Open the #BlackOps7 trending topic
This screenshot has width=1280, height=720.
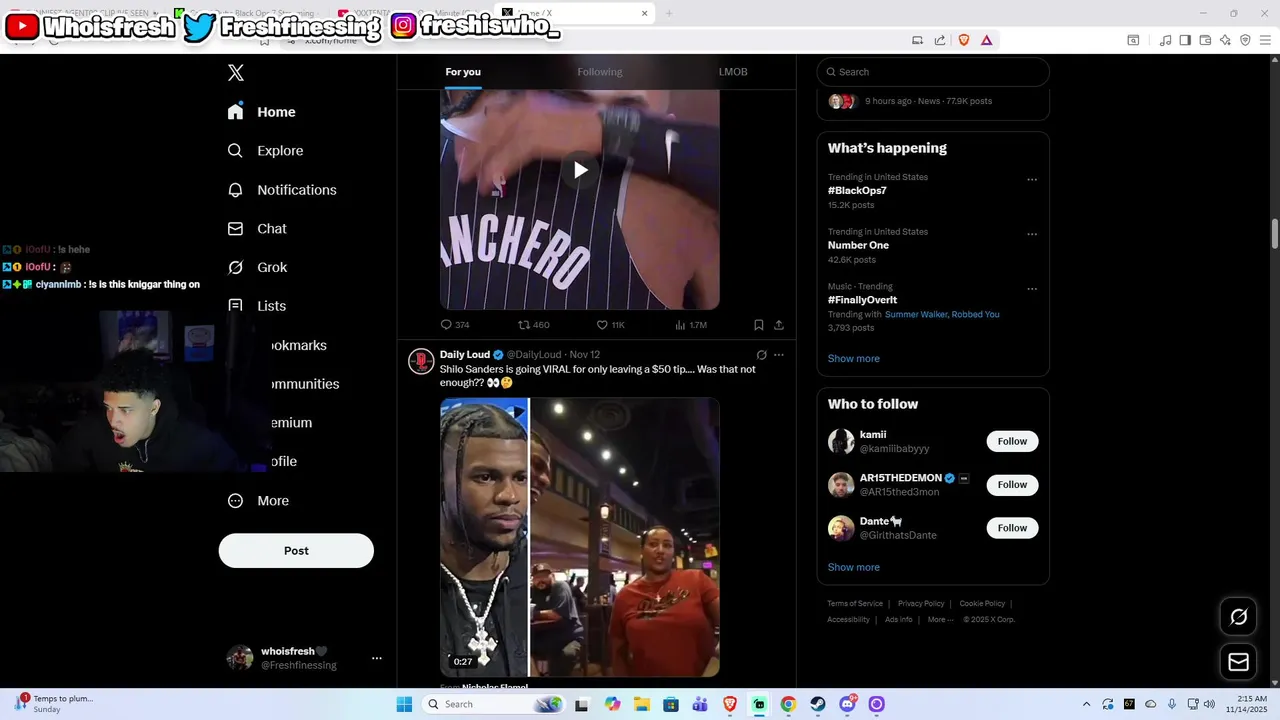[857, 191]
